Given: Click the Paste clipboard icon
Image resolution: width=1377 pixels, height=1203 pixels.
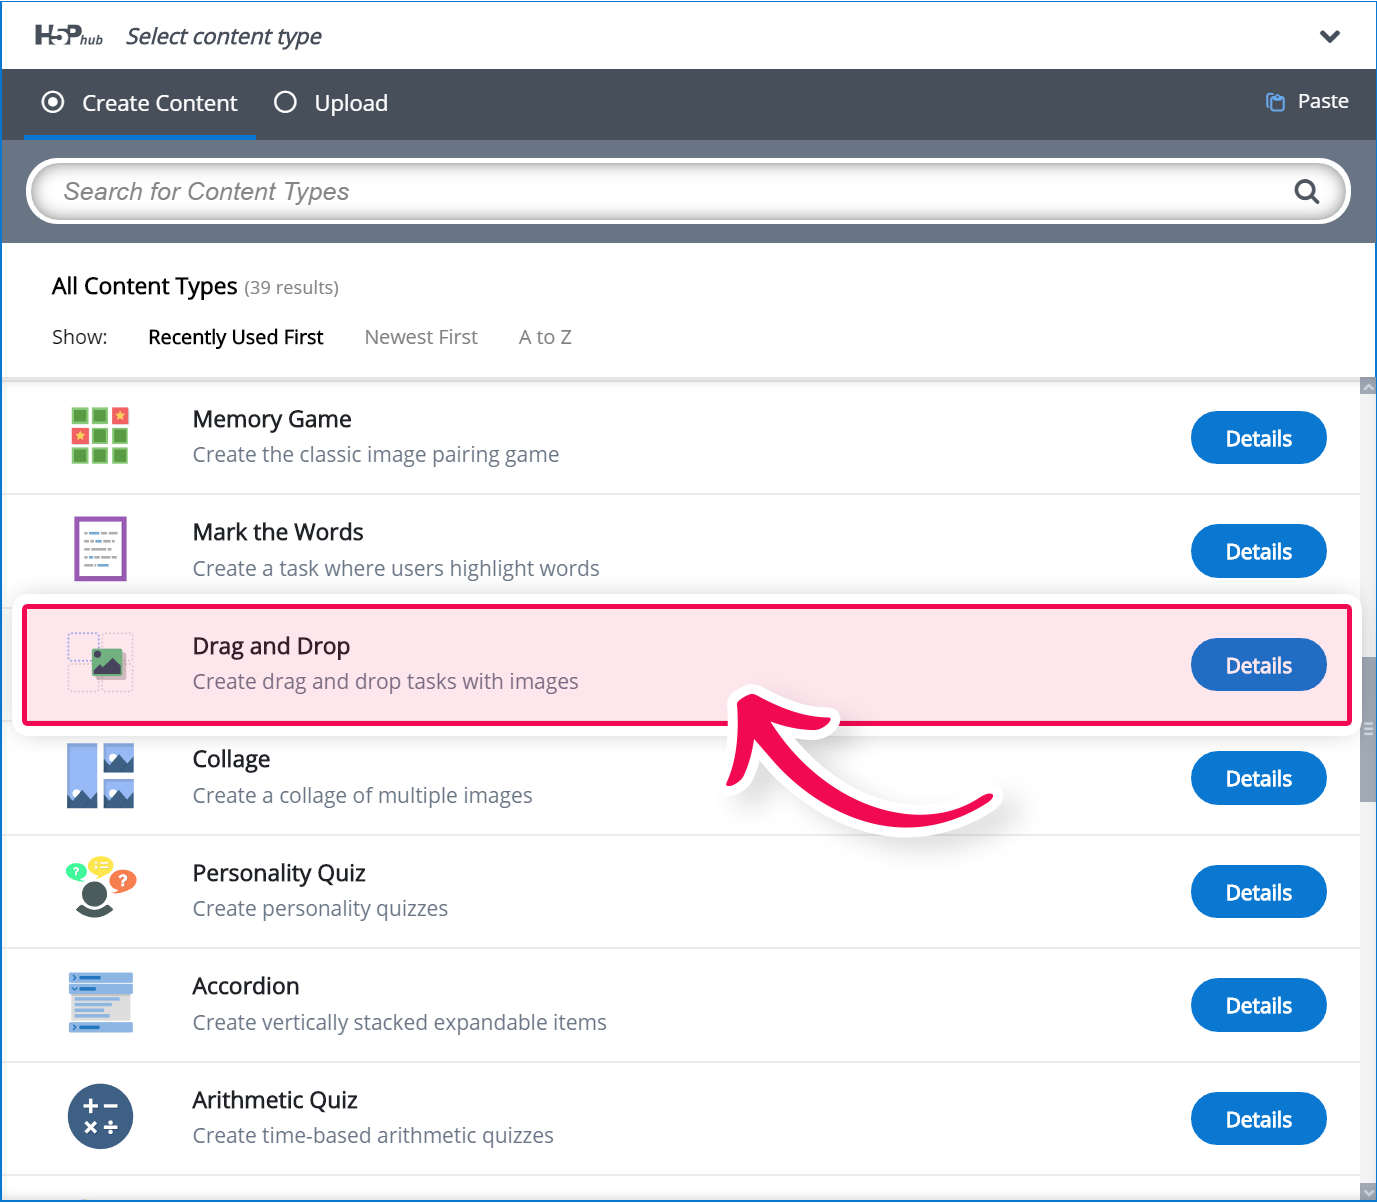Looking at the screenshot, I should tap(1275, 102).
